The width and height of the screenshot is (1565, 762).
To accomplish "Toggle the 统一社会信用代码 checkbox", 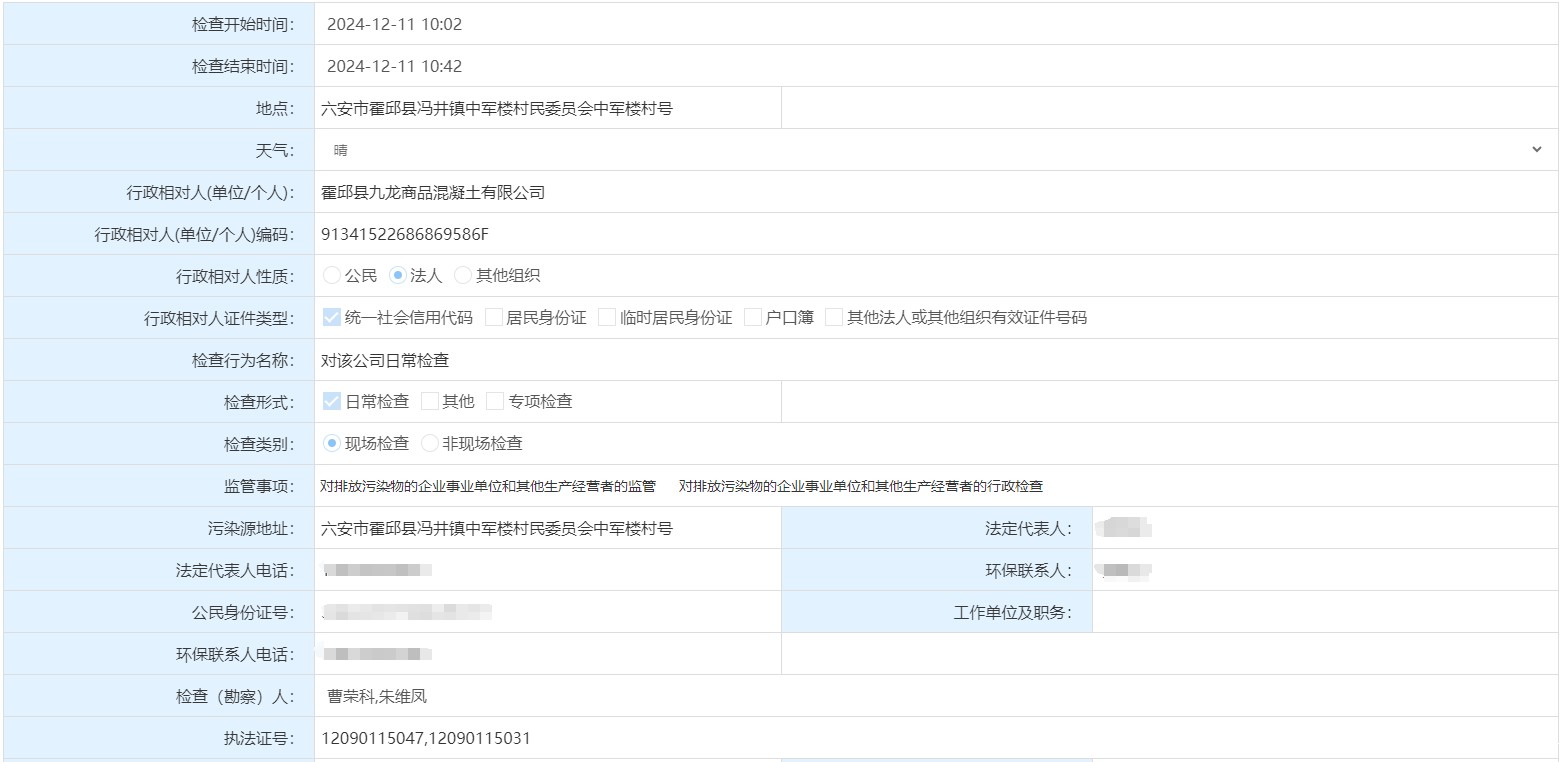I will coord(332,318).
